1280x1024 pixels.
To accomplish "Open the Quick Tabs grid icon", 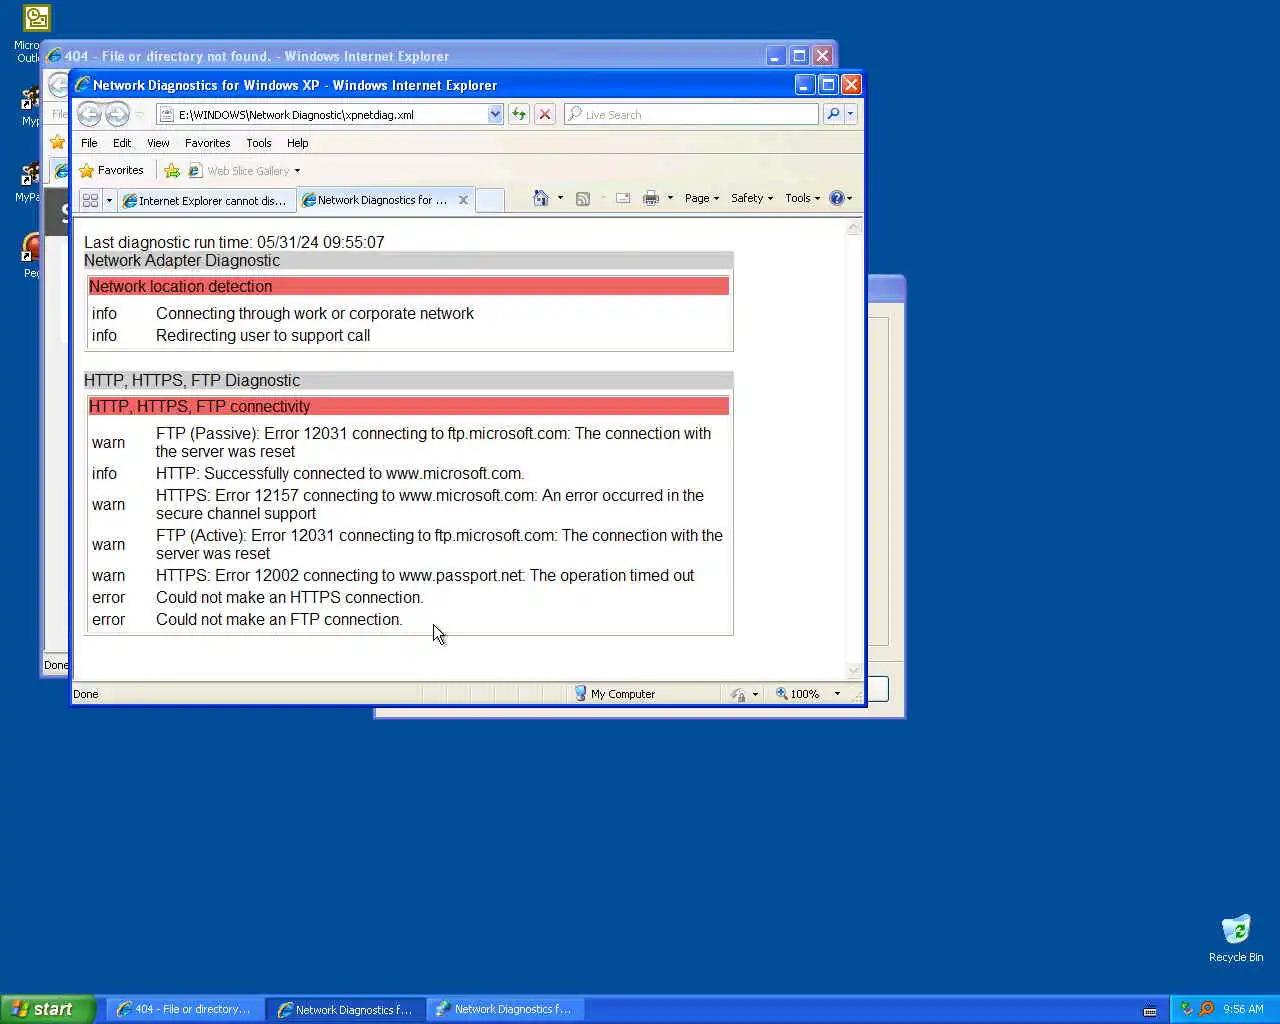I will click(90, 200).
